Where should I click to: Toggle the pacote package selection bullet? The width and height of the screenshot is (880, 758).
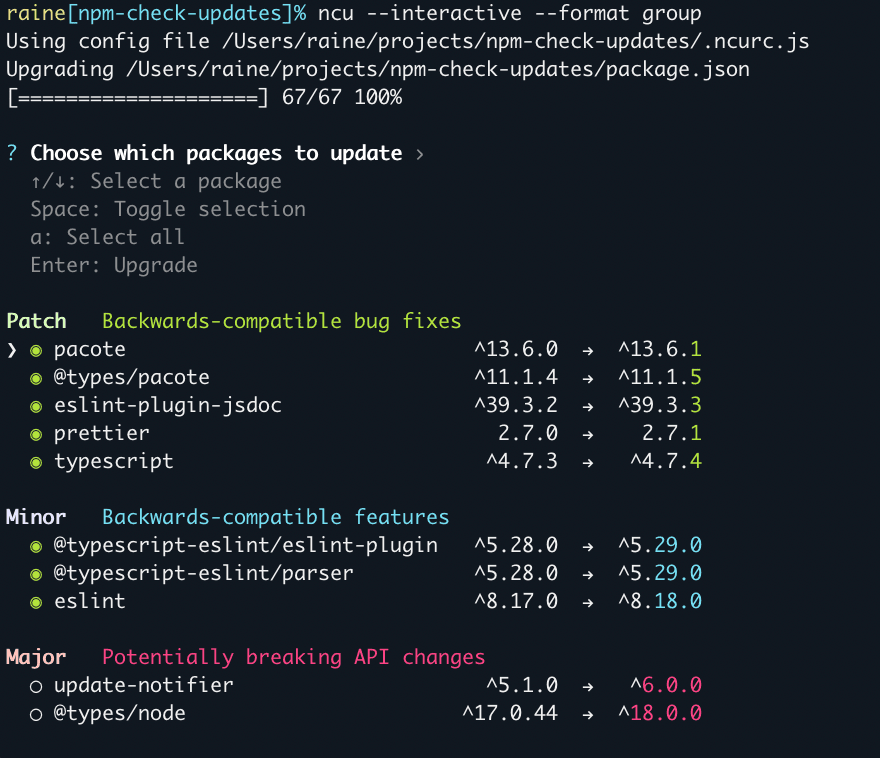pyautogui.click(x=36, y=351)
